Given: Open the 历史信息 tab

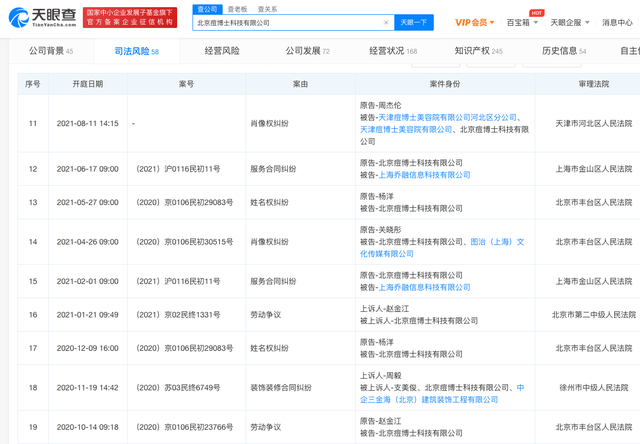Looking at the screenshot, I should coord(564,51).
